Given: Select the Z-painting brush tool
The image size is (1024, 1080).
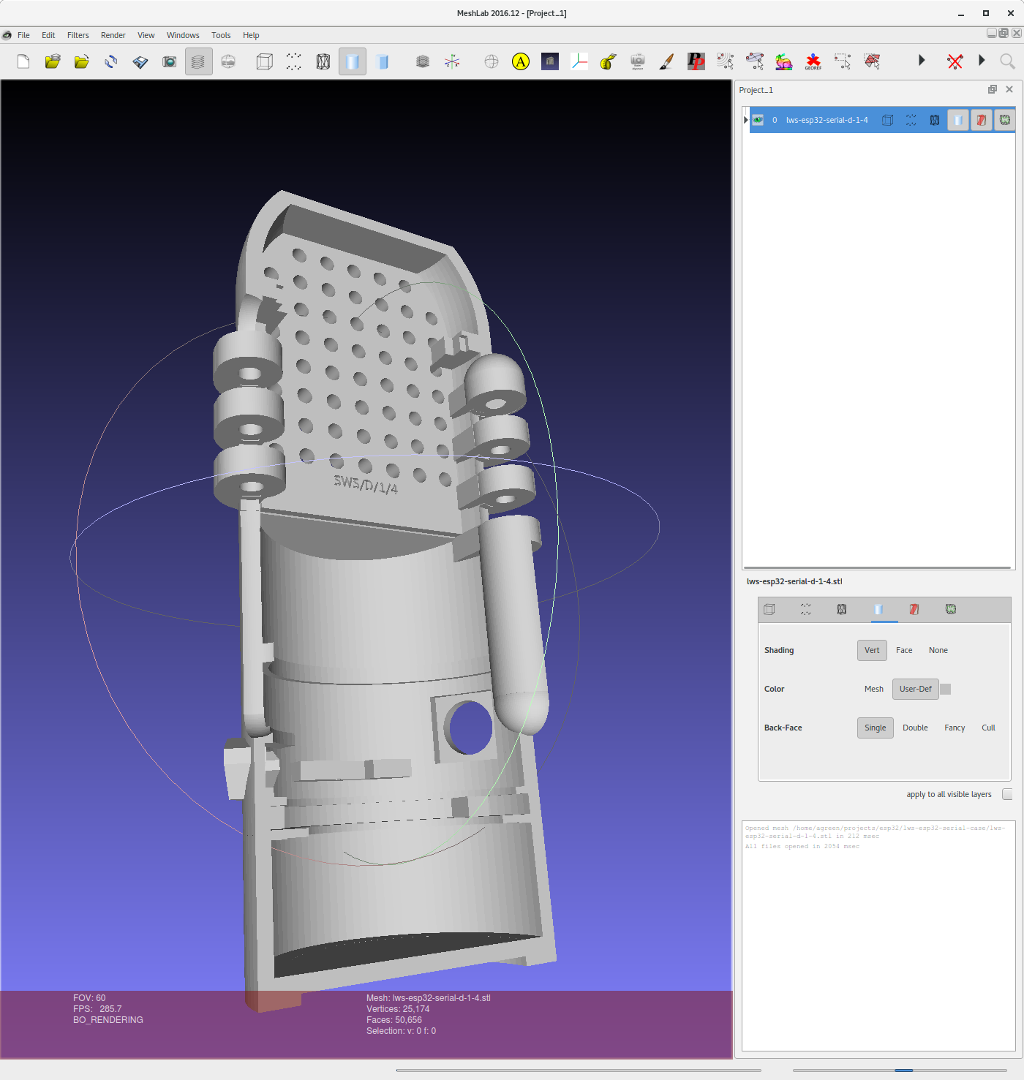Looking at the screenshot, I should point(666,62).
